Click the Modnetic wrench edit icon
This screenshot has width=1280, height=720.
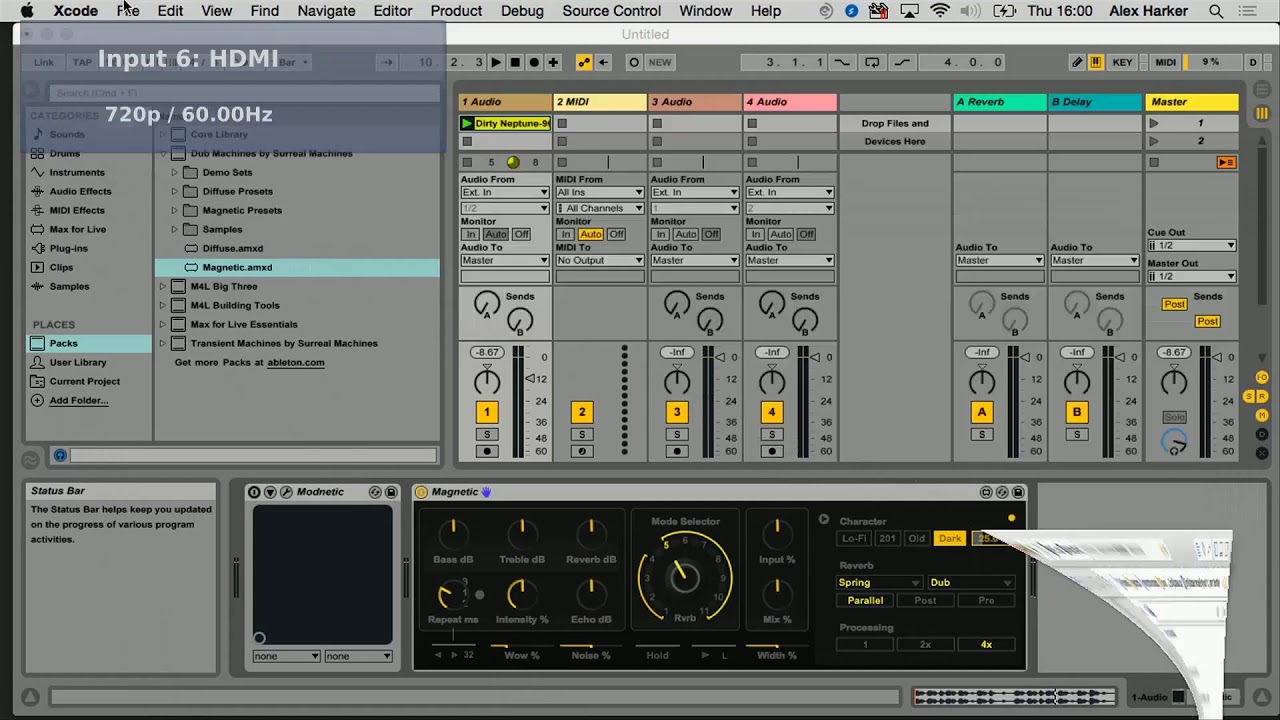[x=286, y=492]
